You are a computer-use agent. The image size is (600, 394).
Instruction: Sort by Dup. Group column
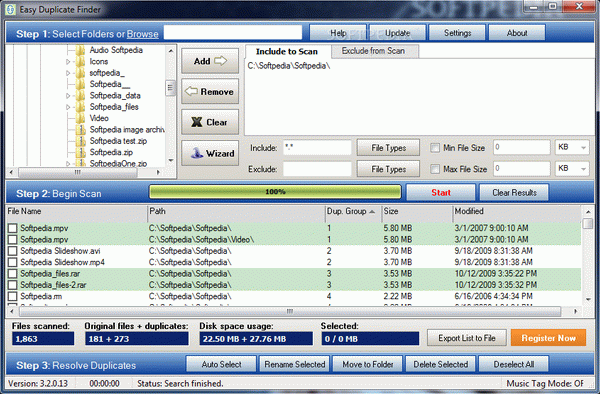(x=353, y=212)
